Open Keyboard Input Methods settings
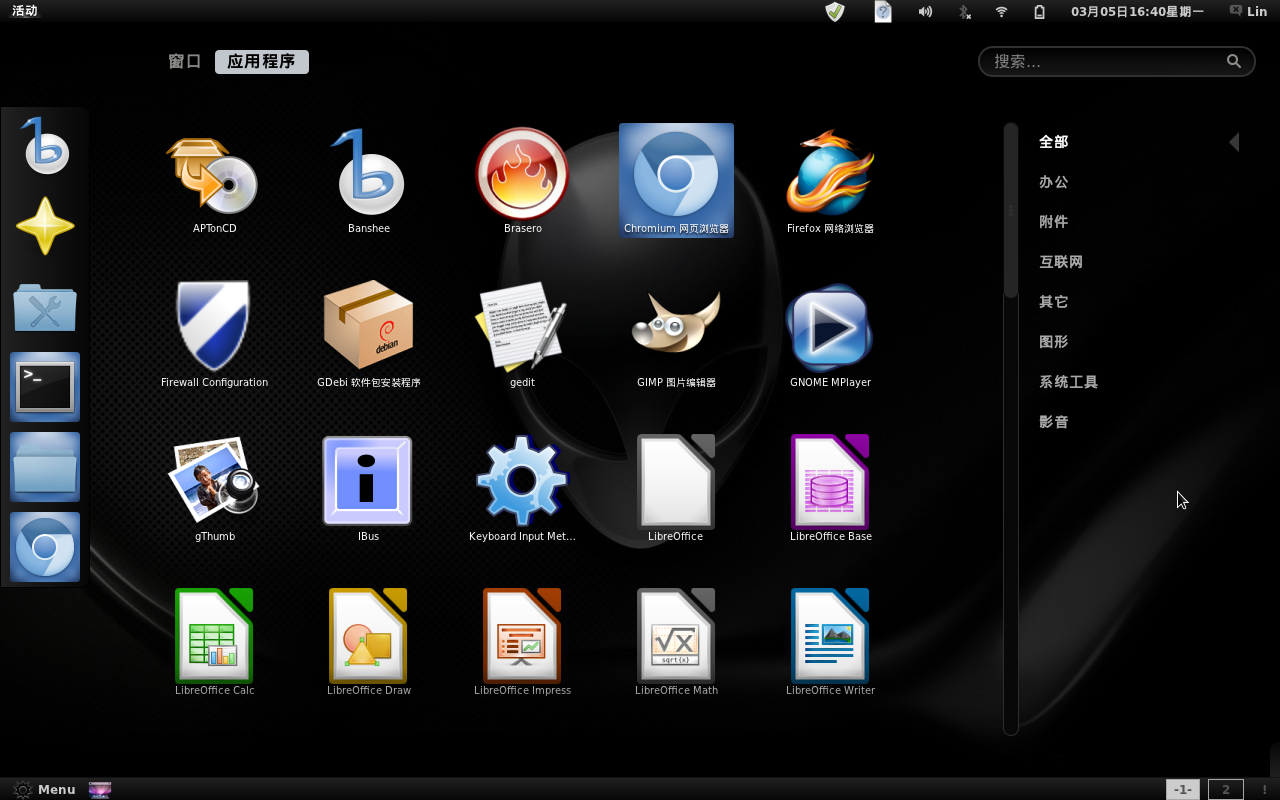Viewport: 1280px width, 800px height. coord(522,490)
